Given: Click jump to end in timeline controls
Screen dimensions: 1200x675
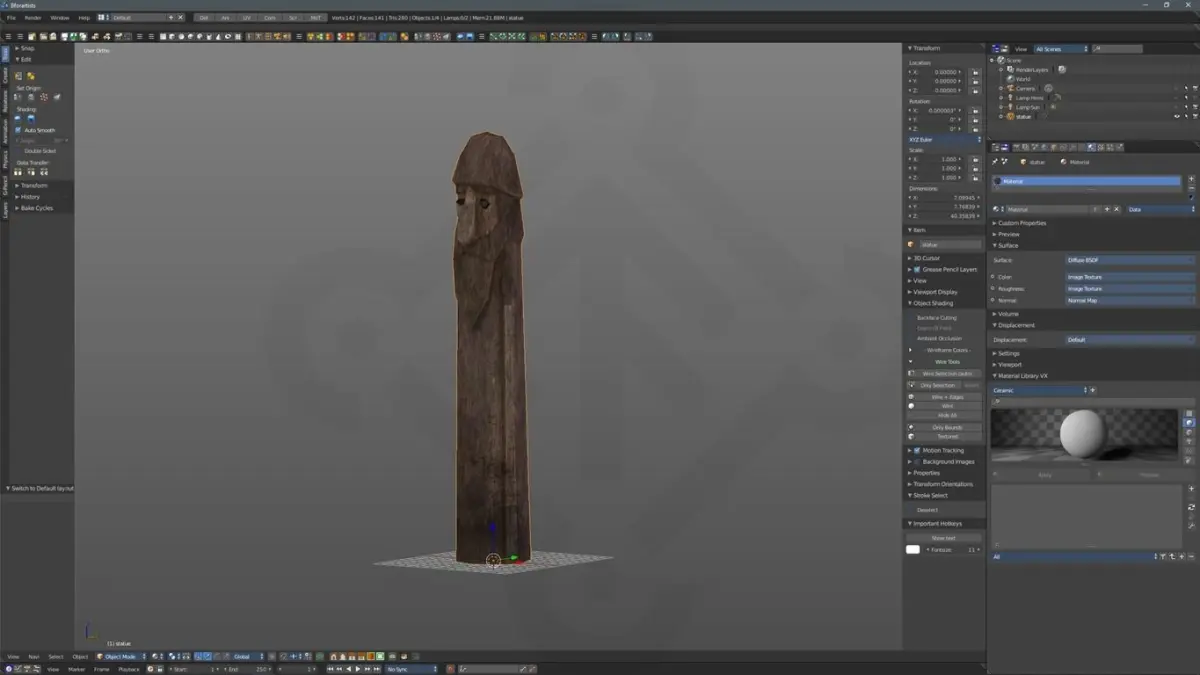Looking at the screenshot, I should tap(377, 669).
